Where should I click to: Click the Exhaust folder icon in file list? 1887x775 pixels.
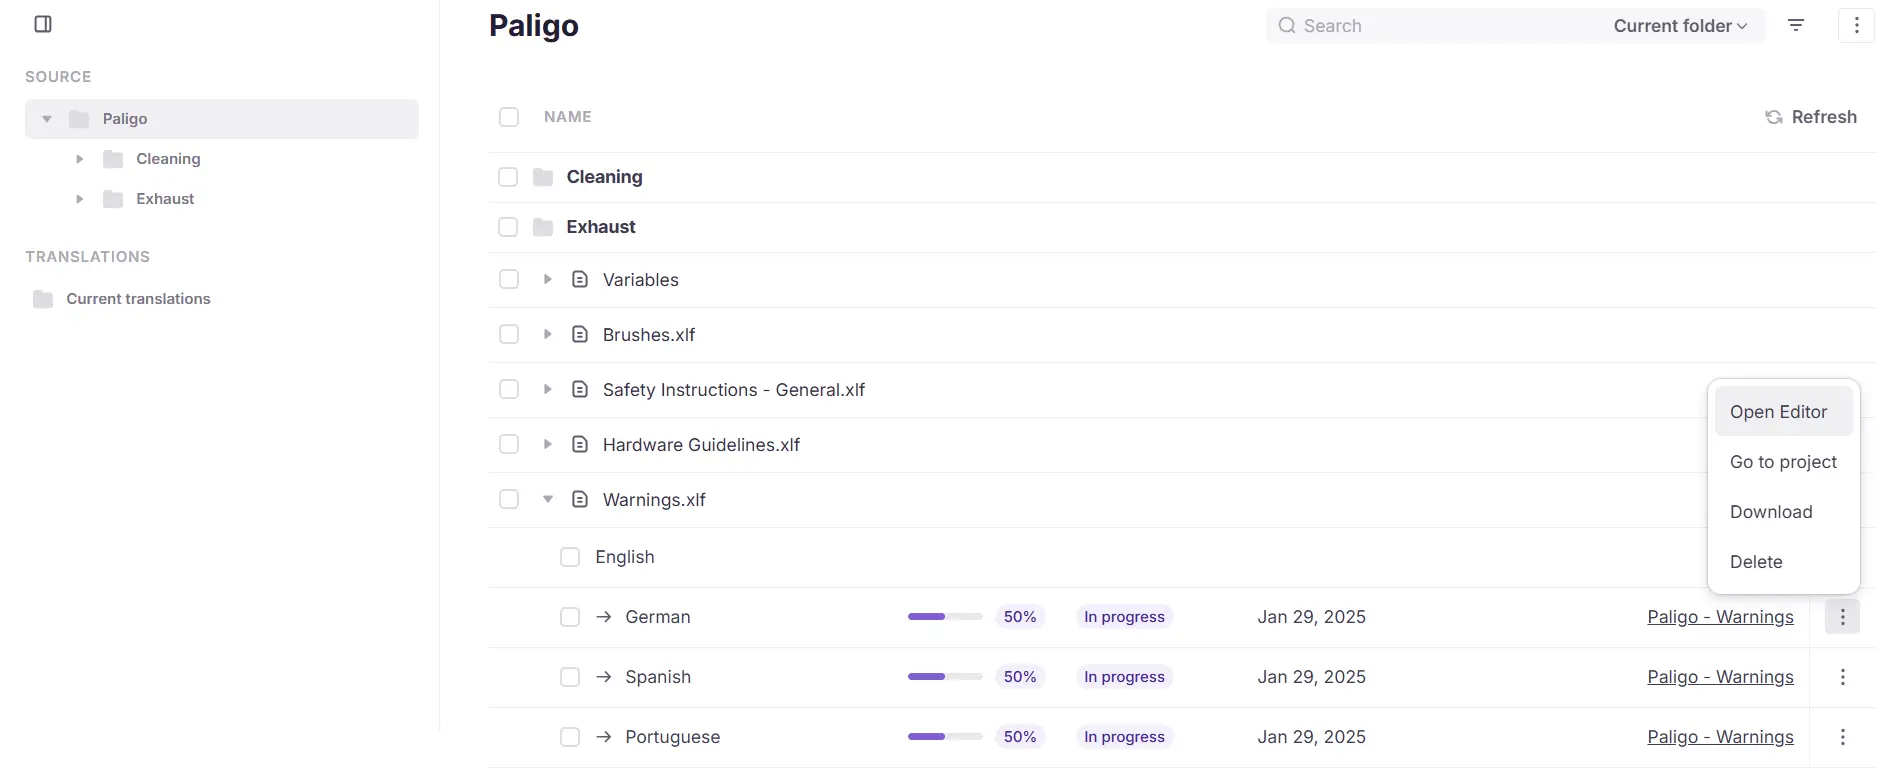(543, 227)
